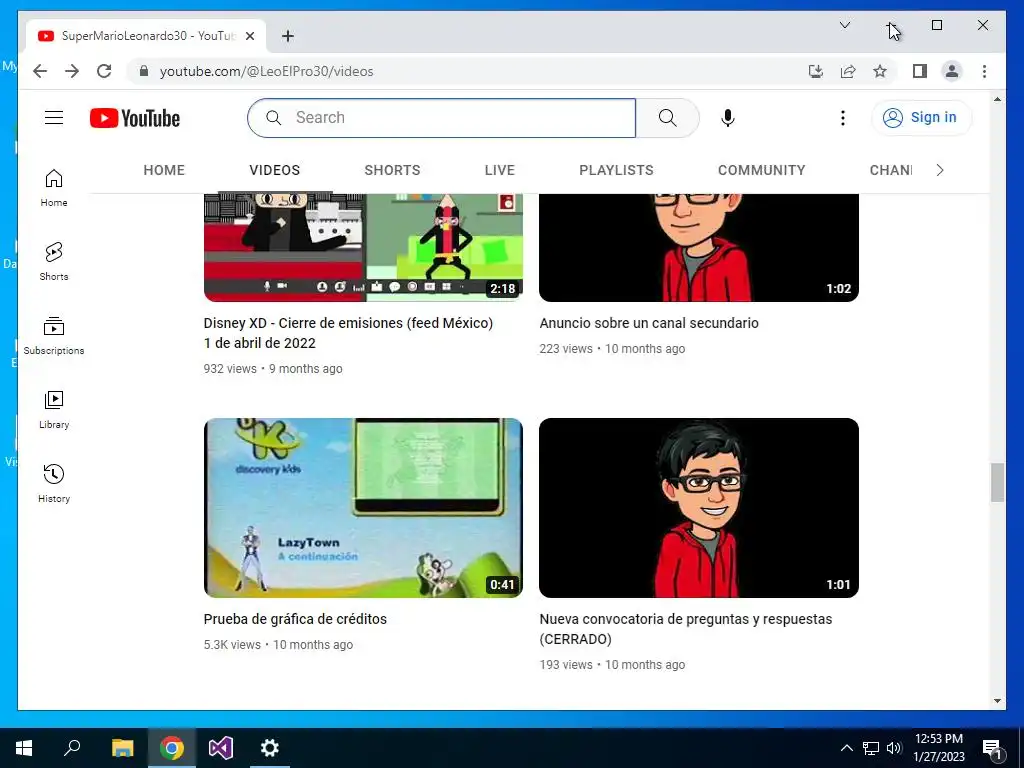Viewport: 1024px width, 768px height.
Task: Click "5.3K views" text
Action: 232,645
